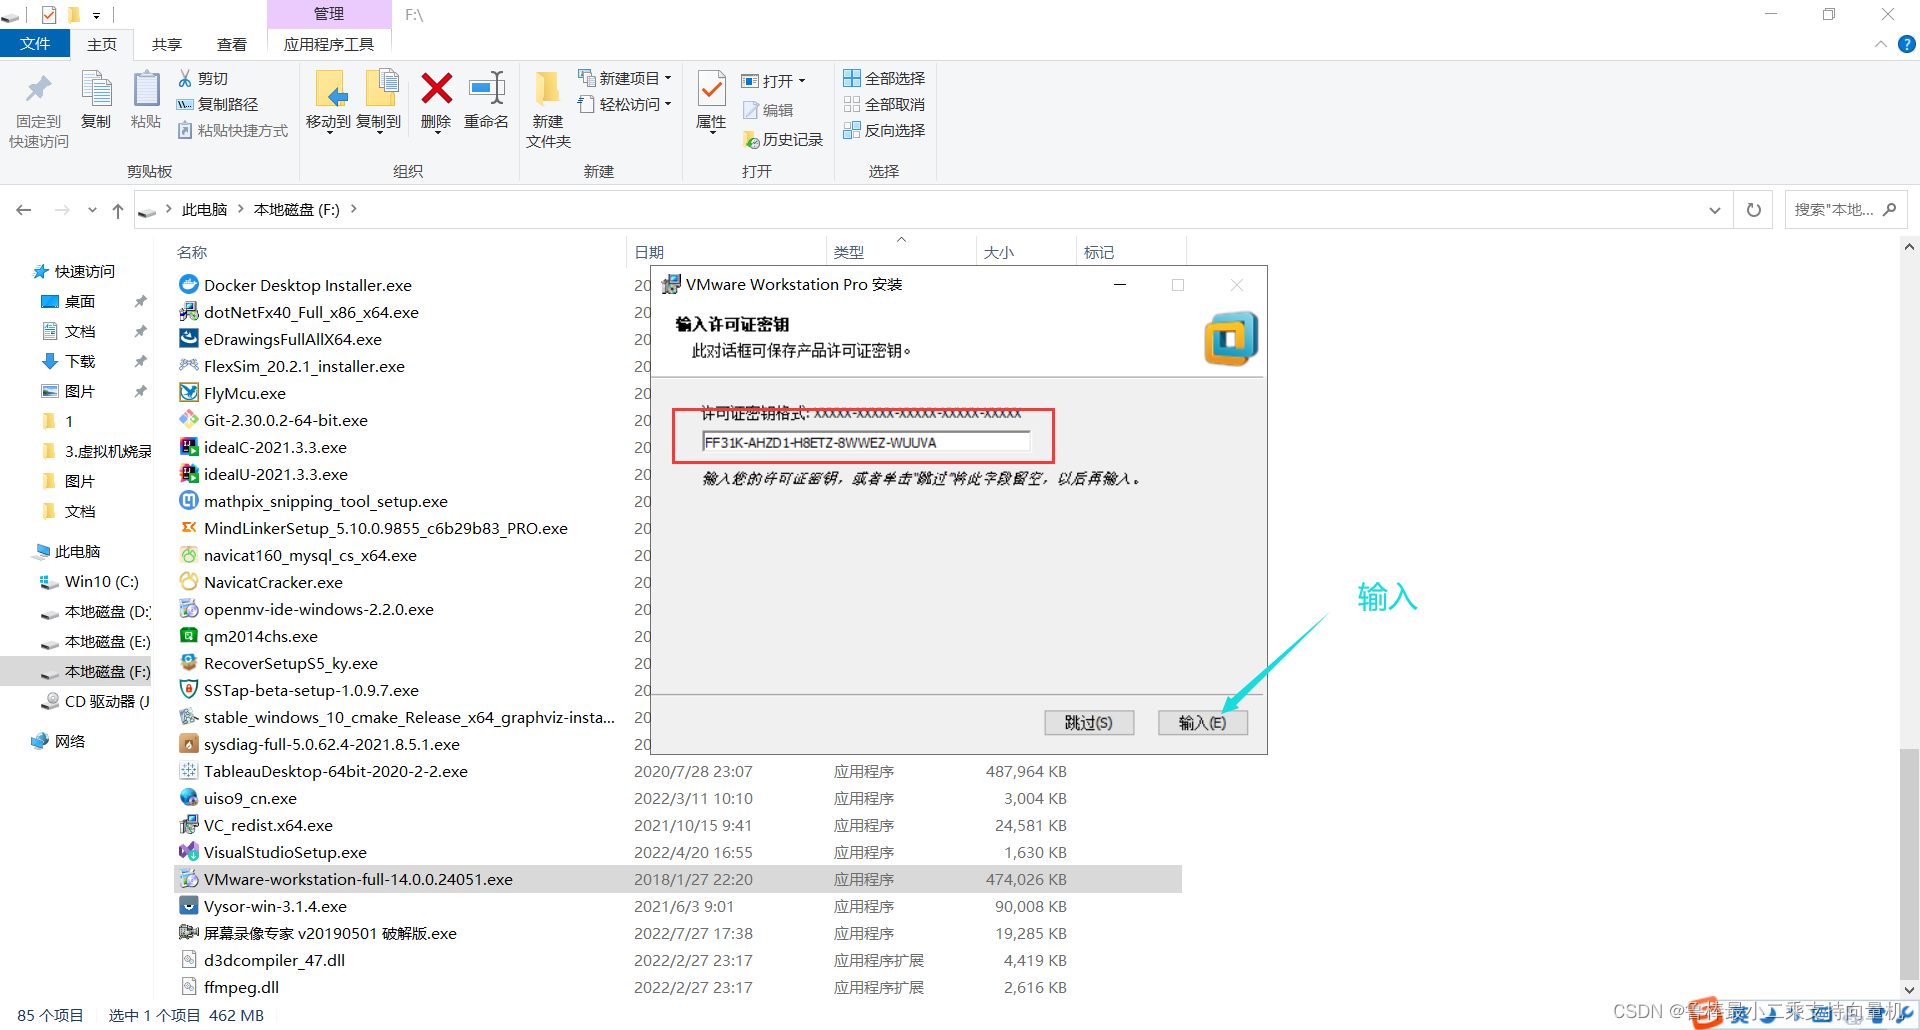Click the Enter (输入) button in installer

pyautogui.click(x=1203, y=722)
